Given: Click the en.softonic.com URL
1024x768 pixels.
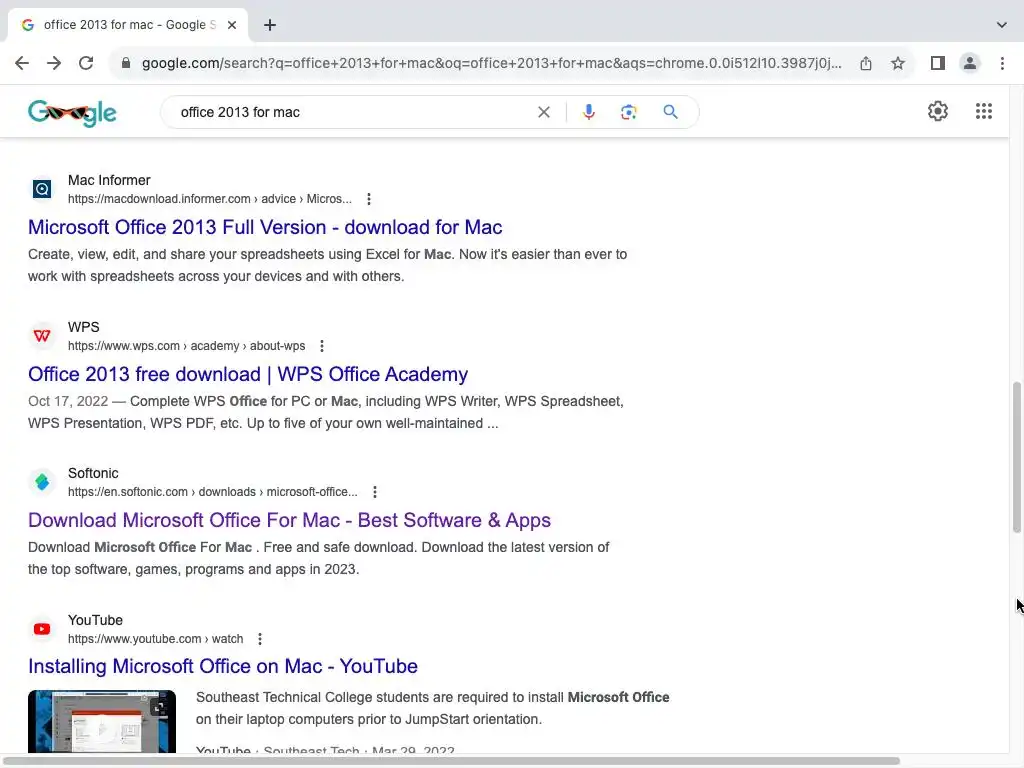Looking at the screenshot, I should [213, 492].
